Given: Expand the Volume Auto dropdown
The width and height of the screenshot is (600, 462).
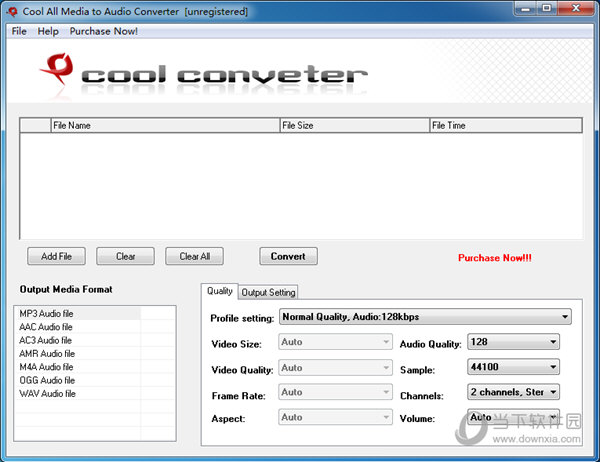Looking at the screenshot, I should coord(514,417).
